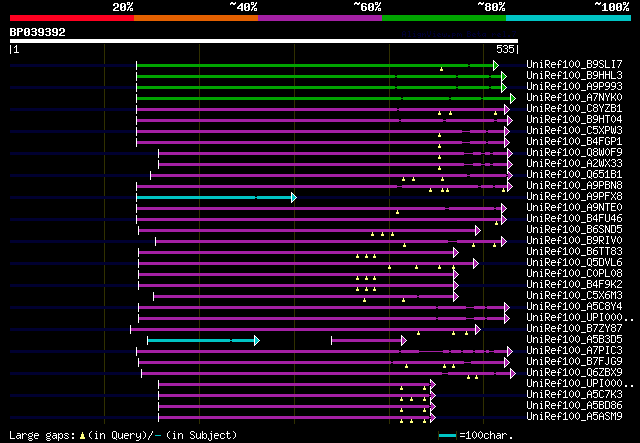Select hit UniRef100_A5C7K3

(574, 395)
